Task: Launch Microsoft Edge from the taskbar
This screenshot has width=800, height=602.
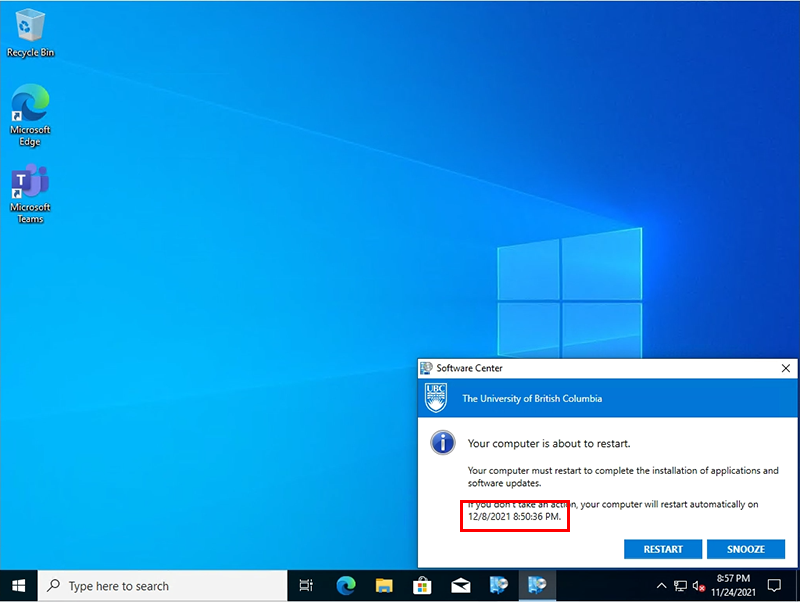Action: pyautogui.click(x=345, y=585)
